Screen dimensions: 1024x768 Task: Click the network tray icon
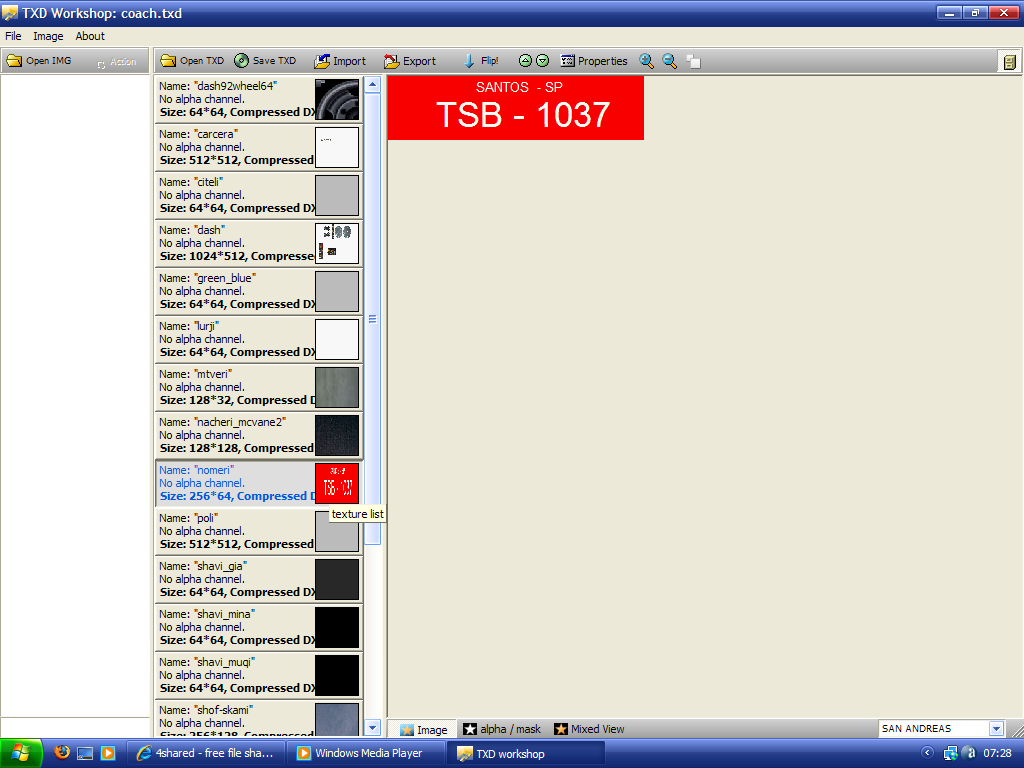coord(951,754)
